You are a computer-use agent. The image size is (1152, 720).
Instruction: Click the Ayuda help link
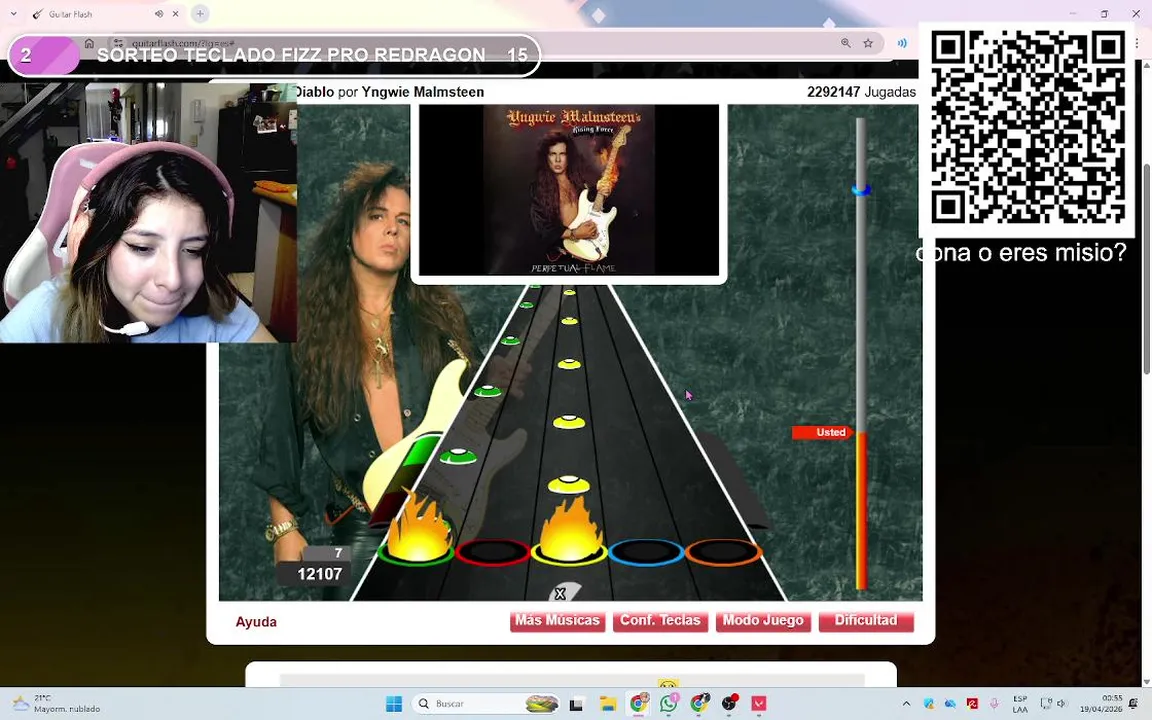coord(256,622)
